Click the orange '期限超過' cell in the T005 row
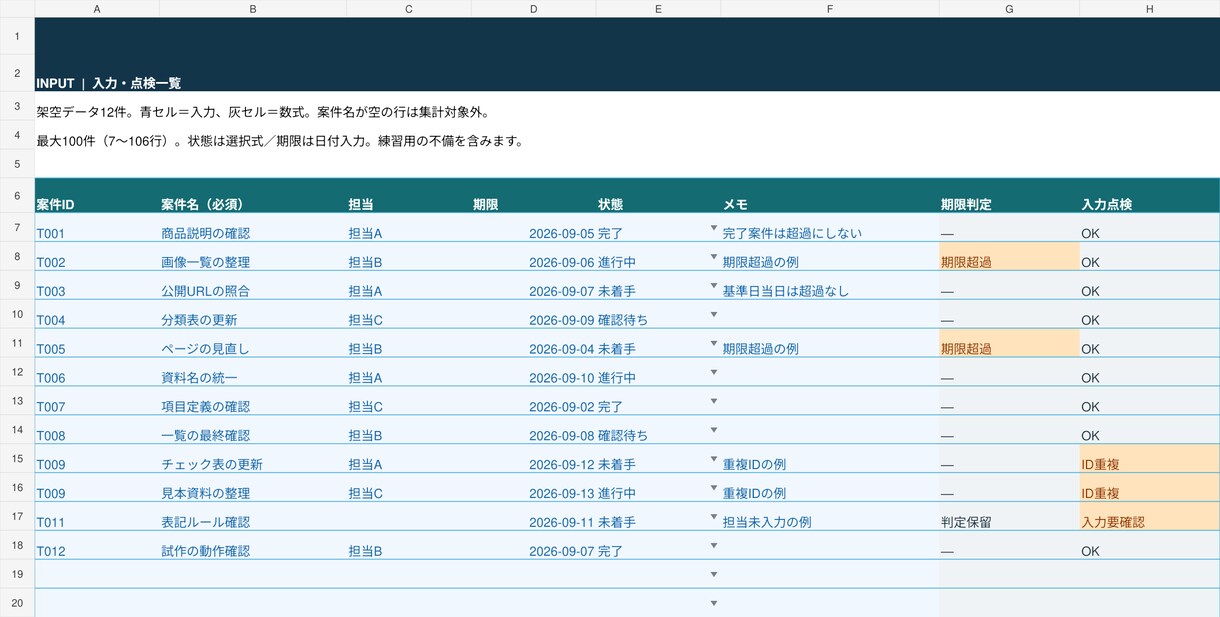 [x=1009, y=344]
